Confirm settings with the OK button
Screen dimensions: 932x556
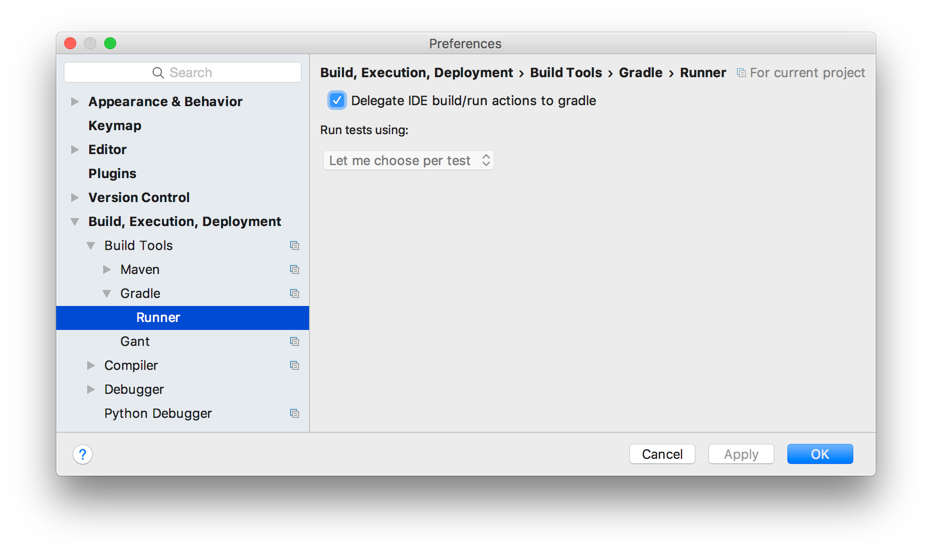820,454
